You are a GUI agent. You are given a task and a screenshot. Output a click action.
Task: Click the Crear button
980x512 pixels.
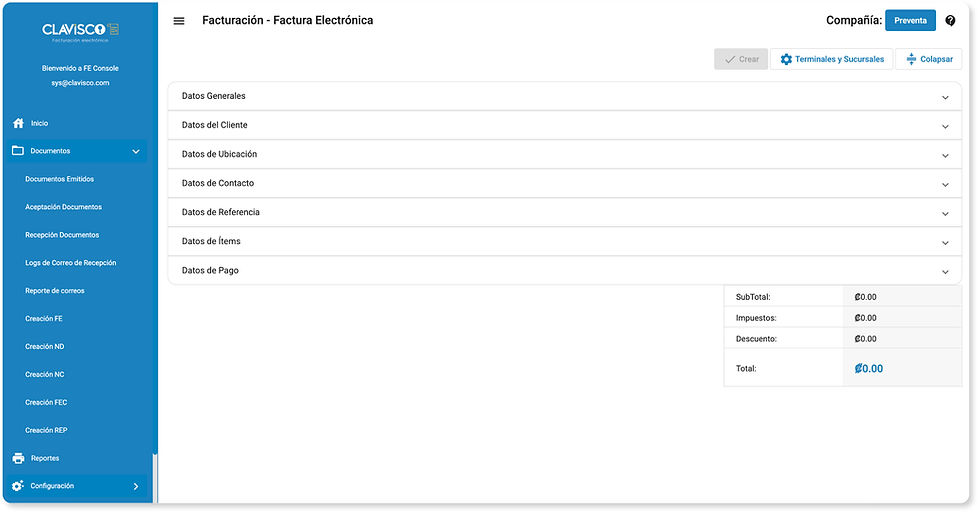click(741, 59)
